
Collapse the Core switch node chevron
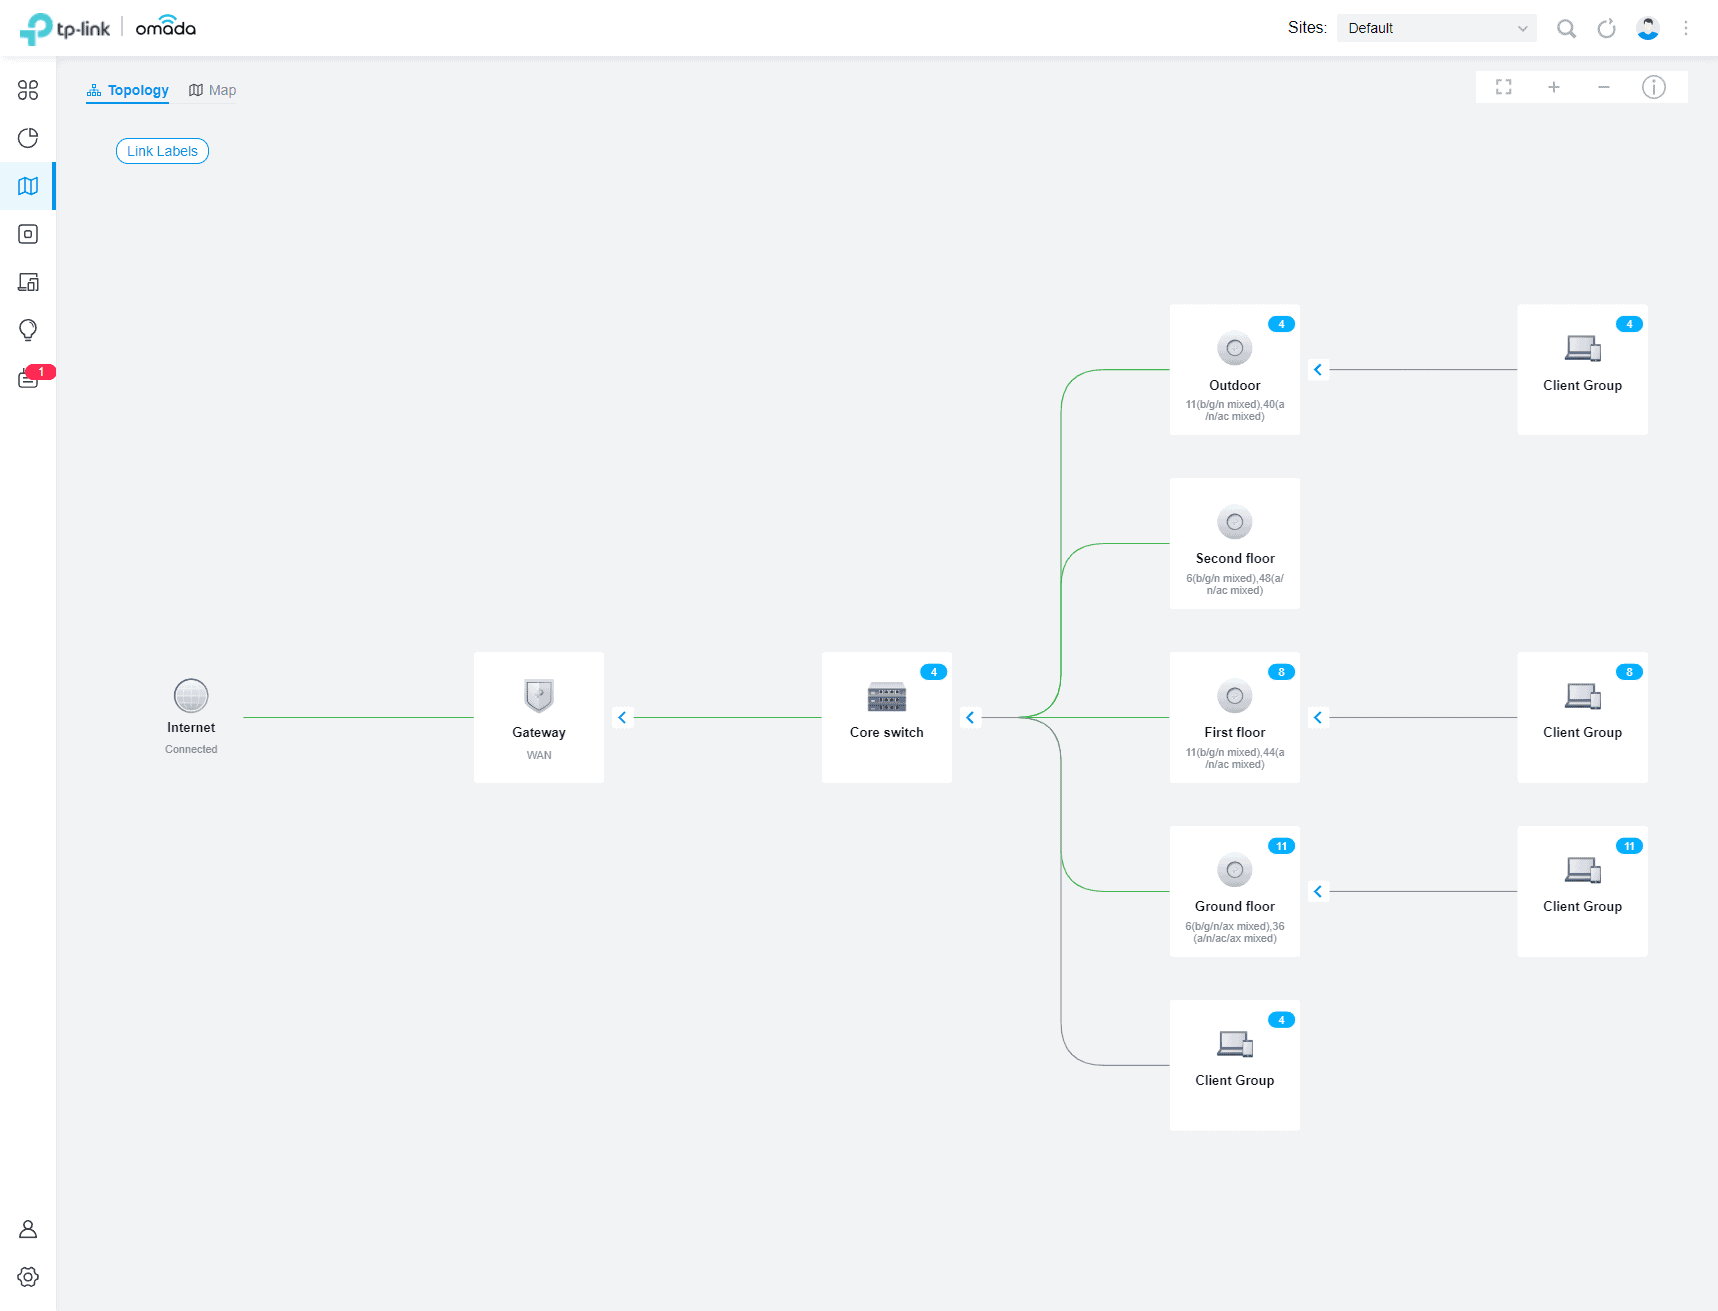click(970, 717)
